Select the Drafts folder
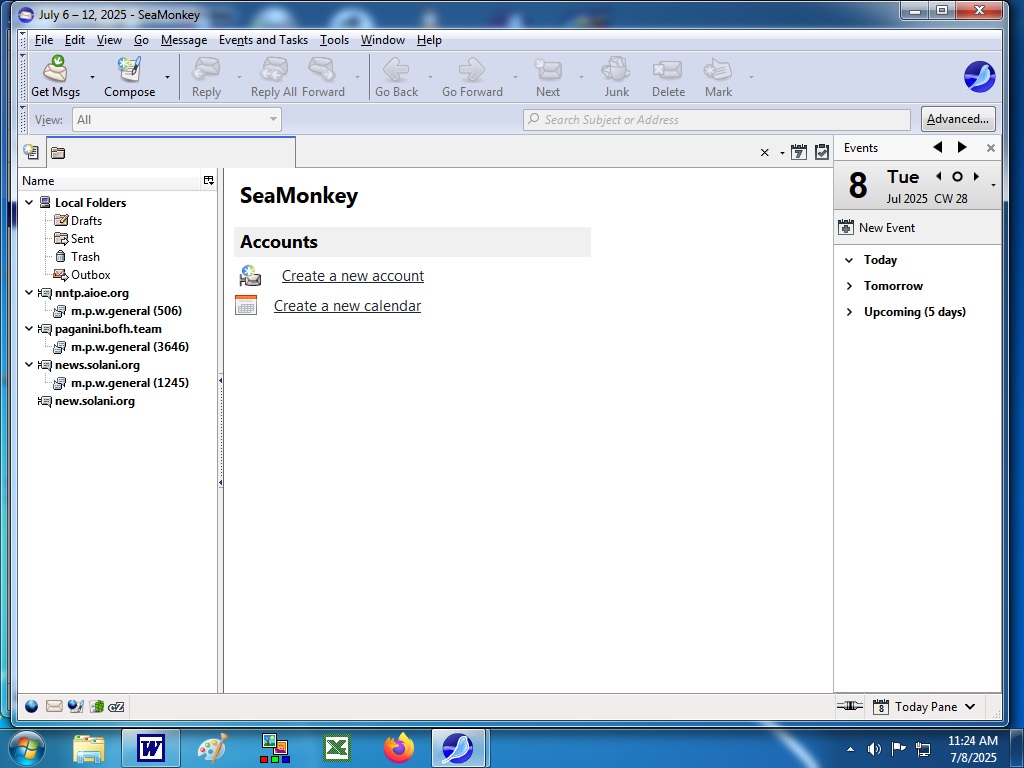The image size is (1024, 768). [x=86, y=221]
